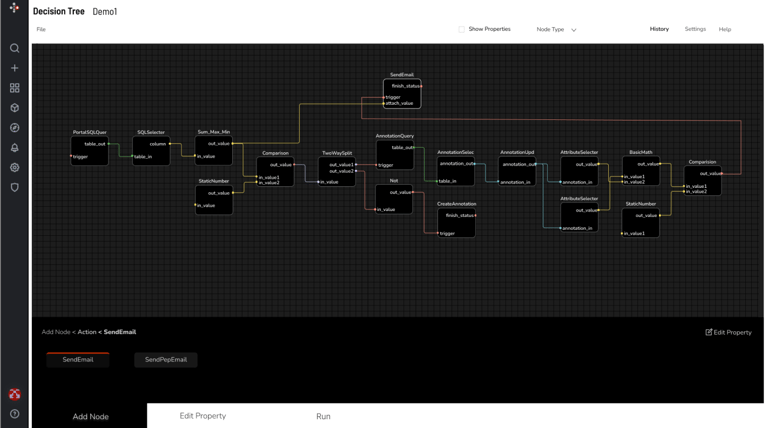This screenshot has width=768, height=428.
Task: Select the Sum_Max_Min node
Action: (x=214, y=150)
